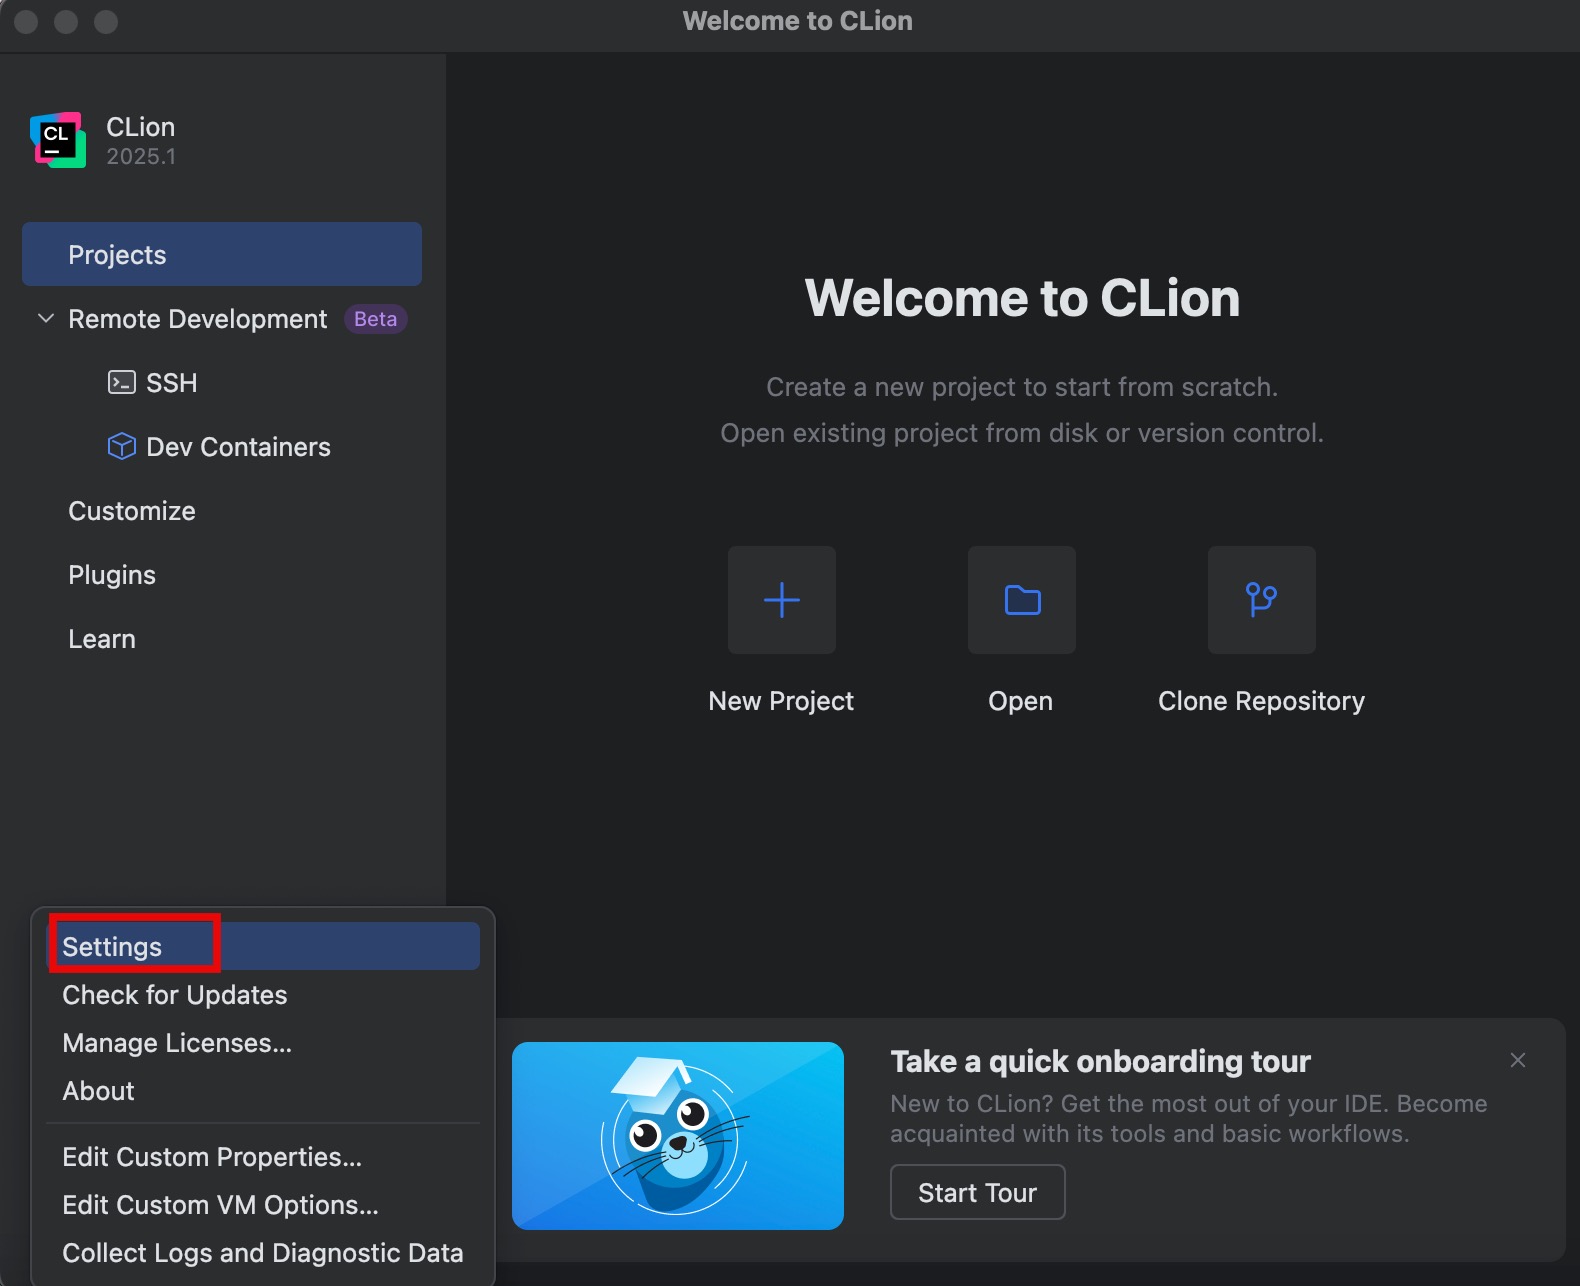Image resolution: width=1580 pixels, height=1286 pixels.
Task: Open the Customize section
Action: coord(132,511)
